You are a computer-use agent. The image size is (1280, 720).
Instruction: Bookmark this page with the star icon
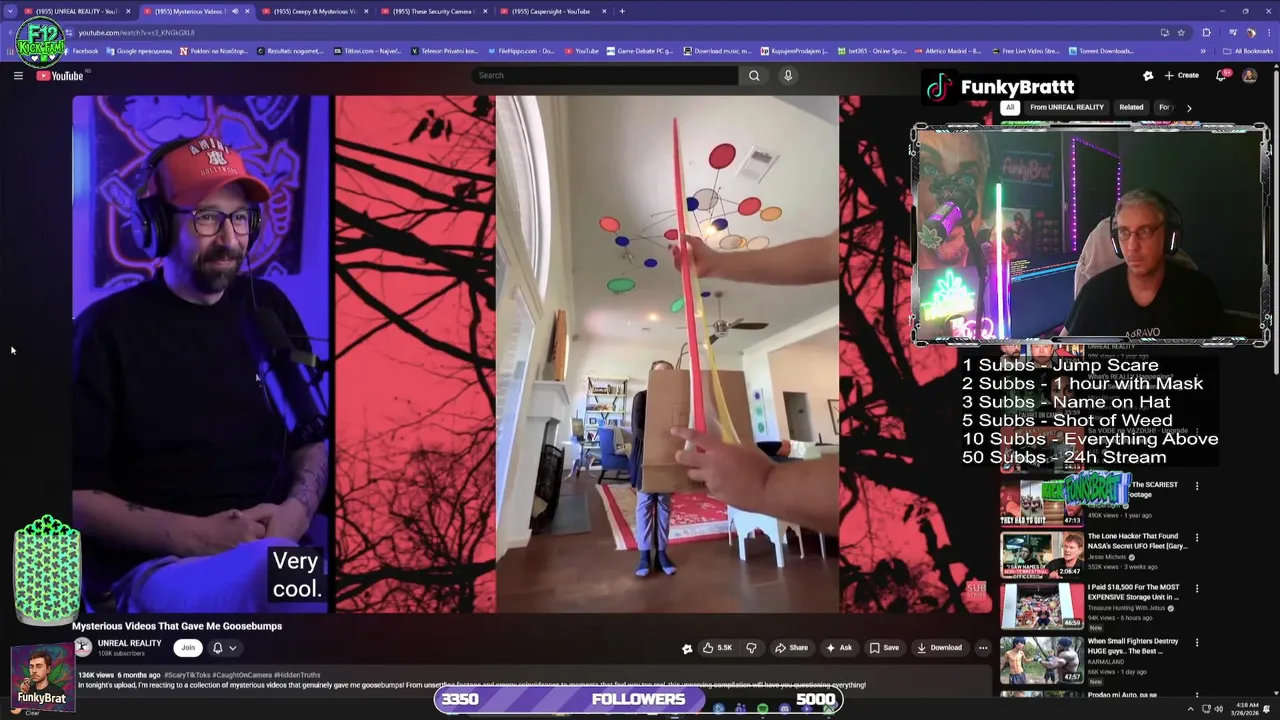pos(1181,32)
